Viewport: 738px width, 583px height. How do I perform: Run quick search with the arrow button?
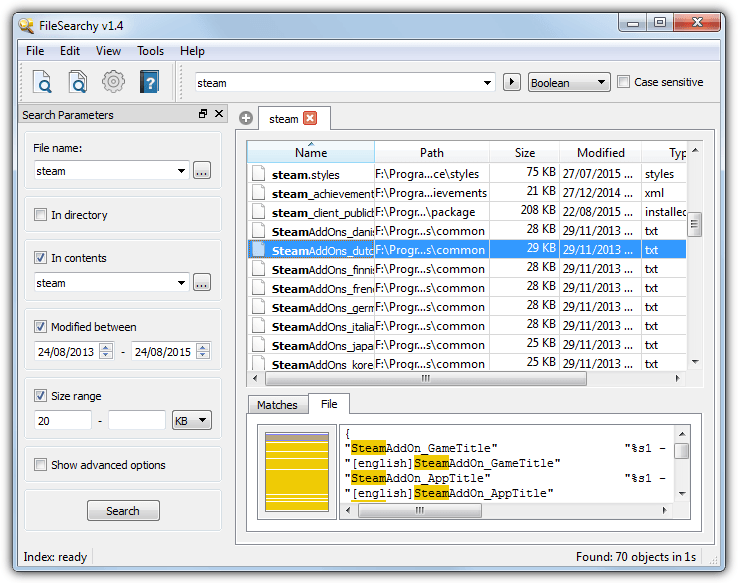pyautogui.click(x=512, y=82)
